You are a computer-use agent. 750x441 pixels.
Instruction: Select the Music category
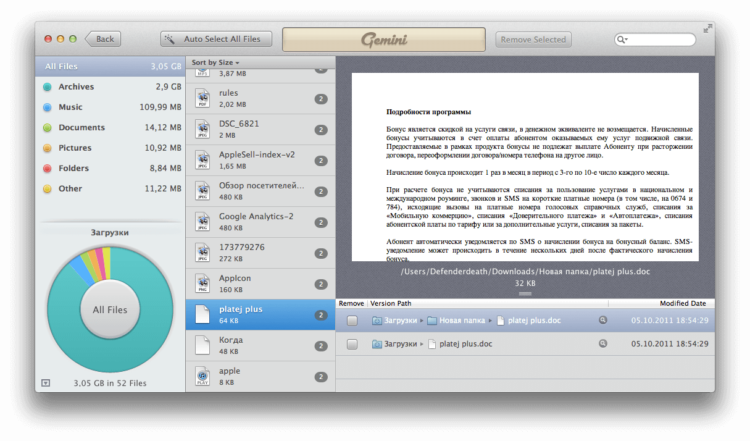point(110,107)
